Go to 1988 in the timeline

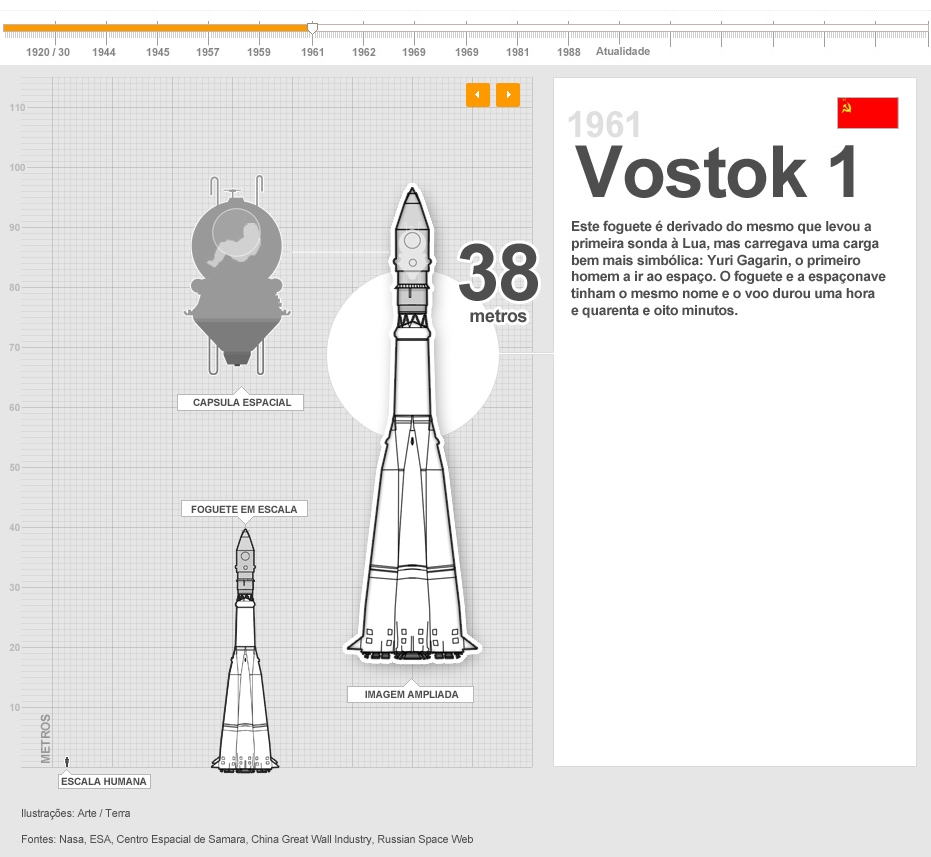coord(569,52)
